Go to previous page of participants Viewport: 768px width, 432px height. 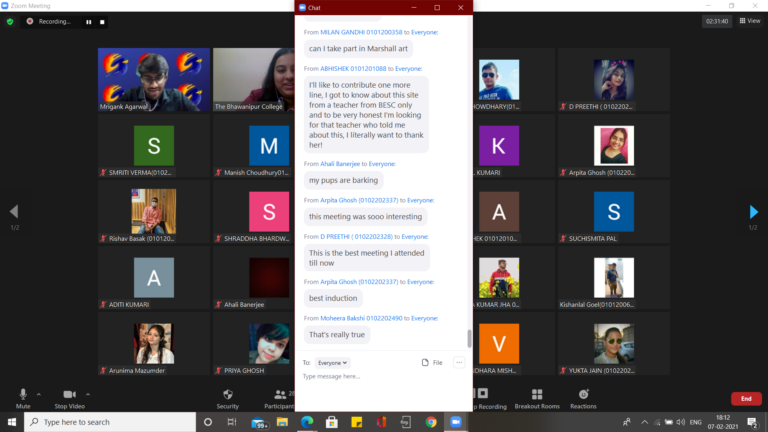13,211
